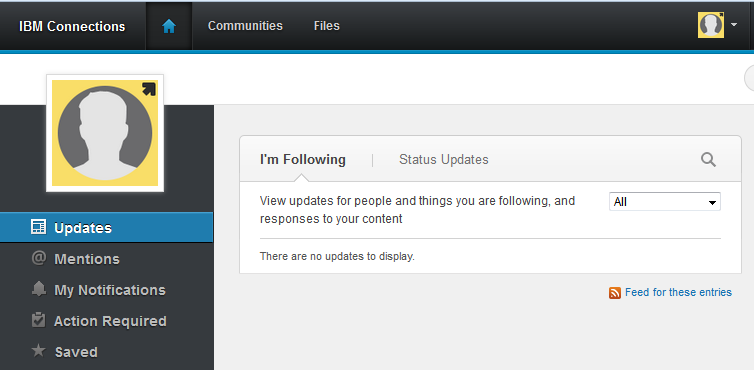Image resolution: width=754 pixels, height=370 pixels.
Task: Click the arrow badge on large profile photo
Action: (x=149, y=89)
